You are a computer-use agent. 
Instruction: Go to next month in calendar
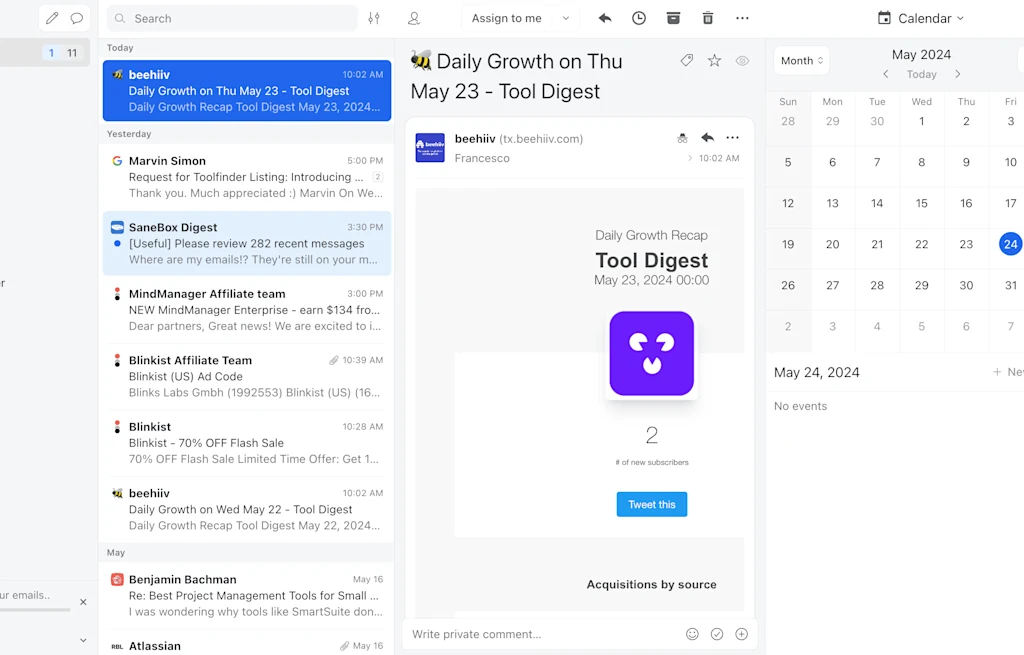(957, 74)
